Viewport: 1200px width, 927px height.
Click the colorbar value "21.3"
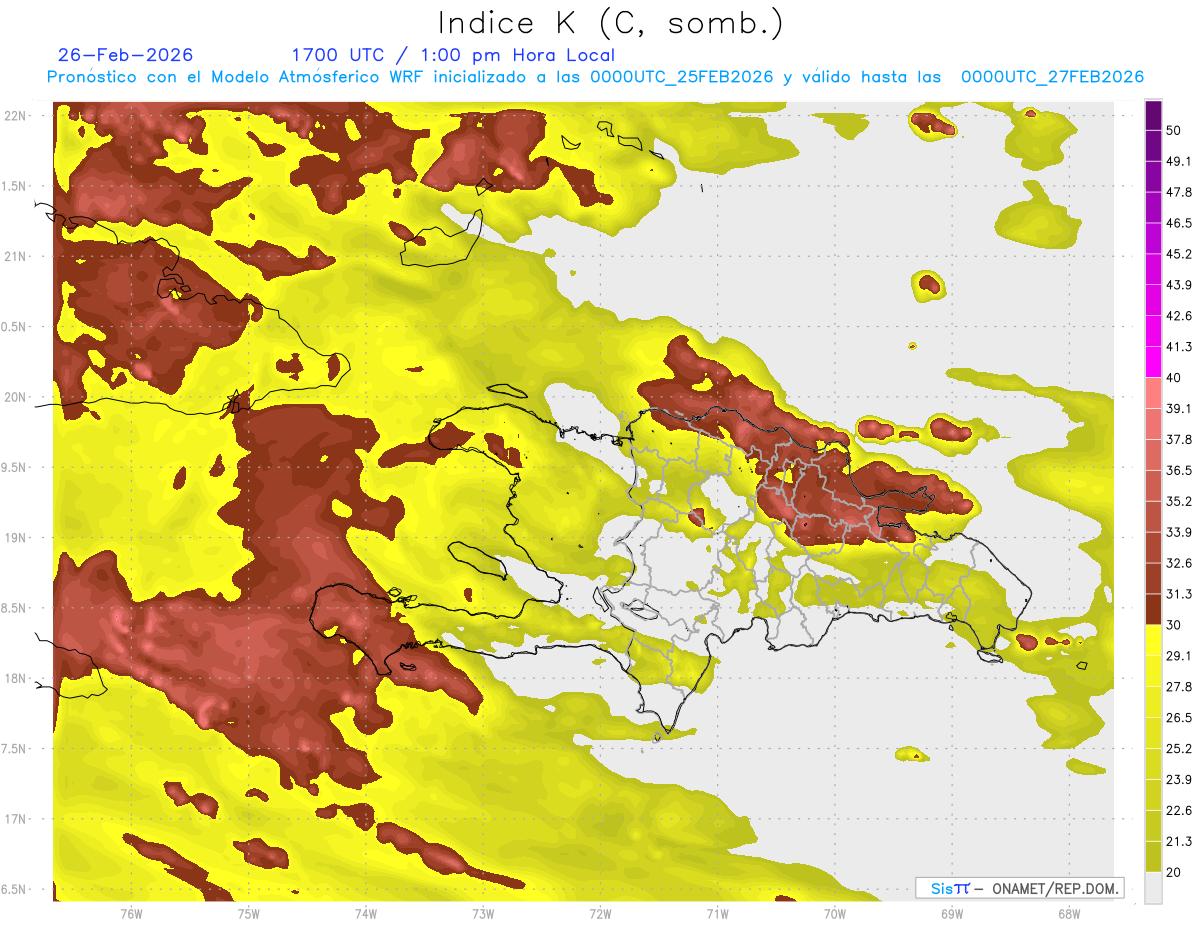click(x=1179, y=841)
